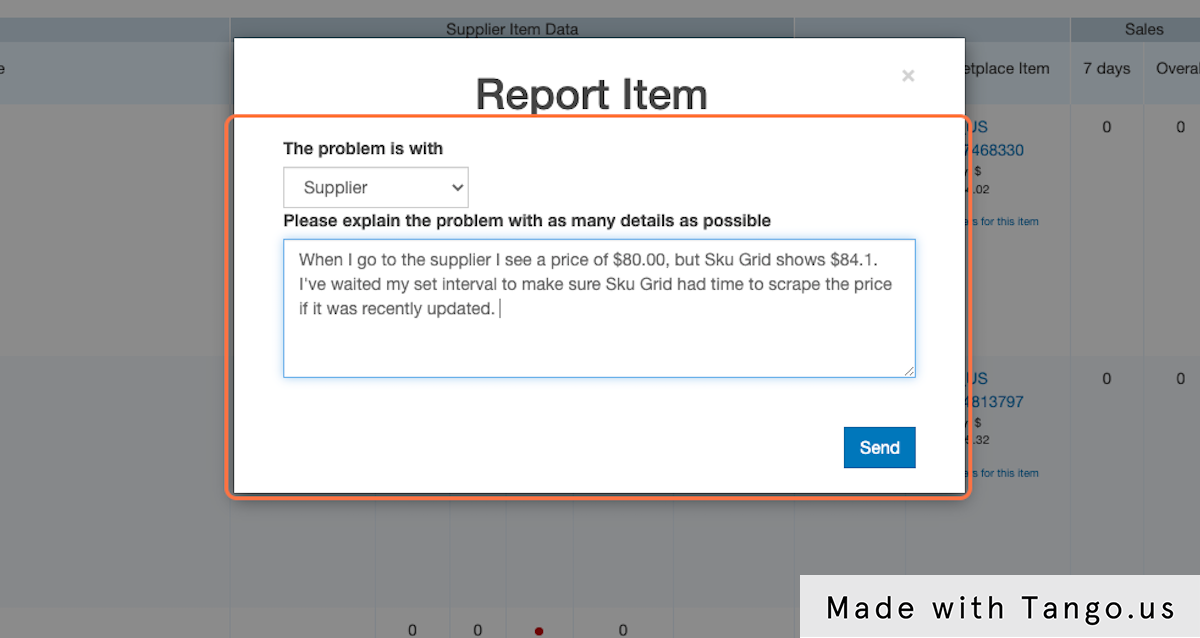Close the Report Item dialog
Viewport: 1200px width, 638px height.
pos(908,75)
